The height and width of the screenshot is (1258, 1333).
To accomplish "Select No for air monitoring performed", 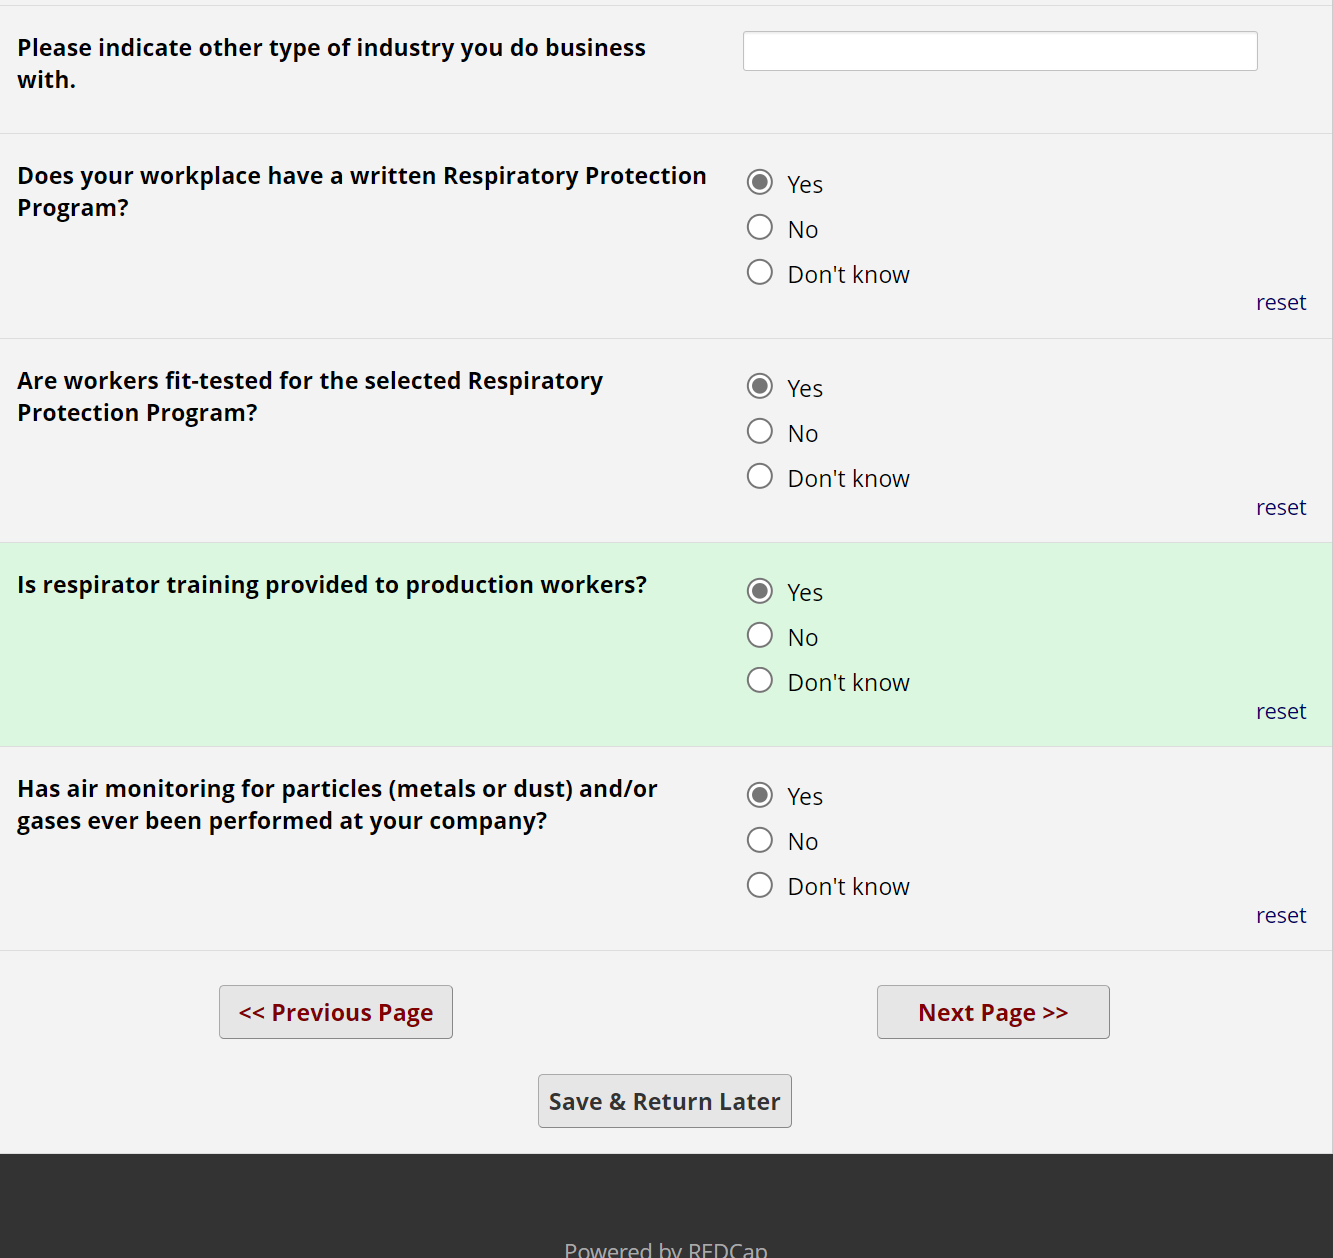I will tap(760, 840).
